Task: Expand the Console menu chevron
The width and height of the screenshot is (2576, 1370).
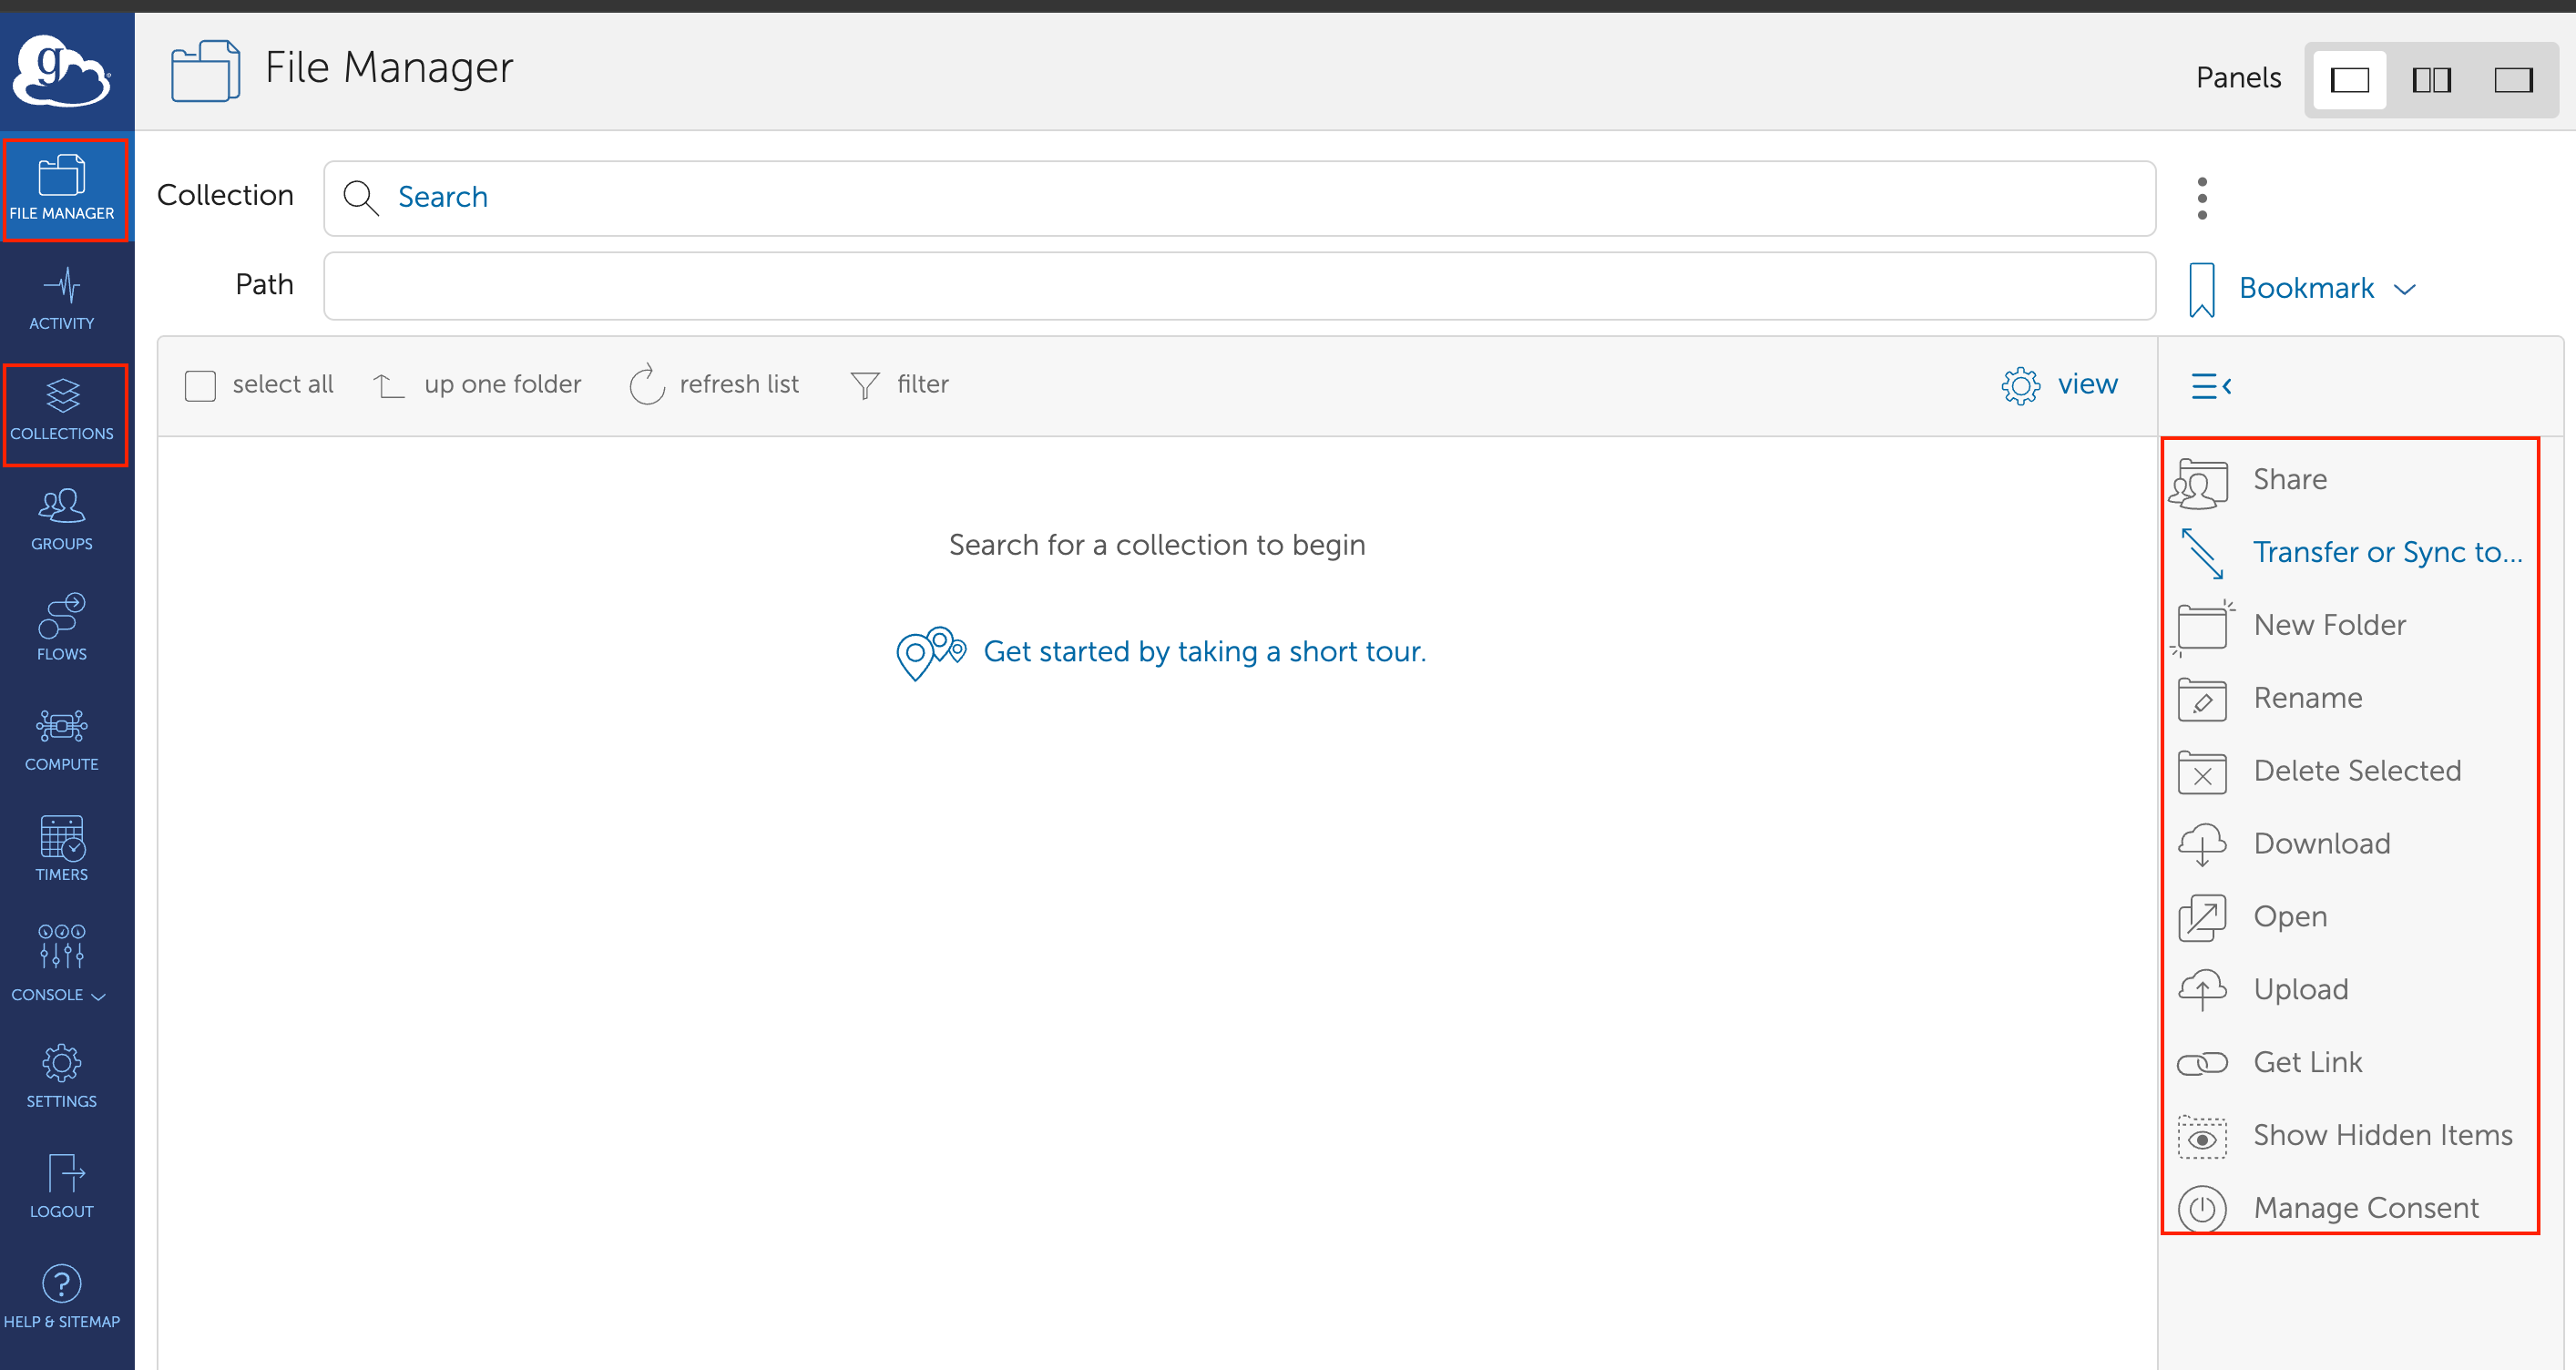Action: point(98,996)
